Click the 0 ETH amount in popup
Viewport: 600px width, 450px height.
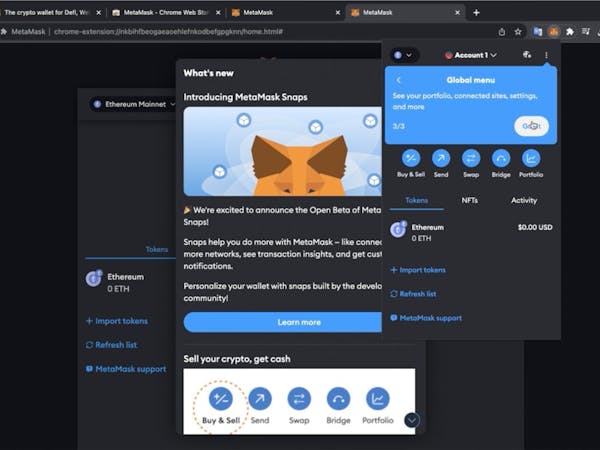[x=421, y=238]
